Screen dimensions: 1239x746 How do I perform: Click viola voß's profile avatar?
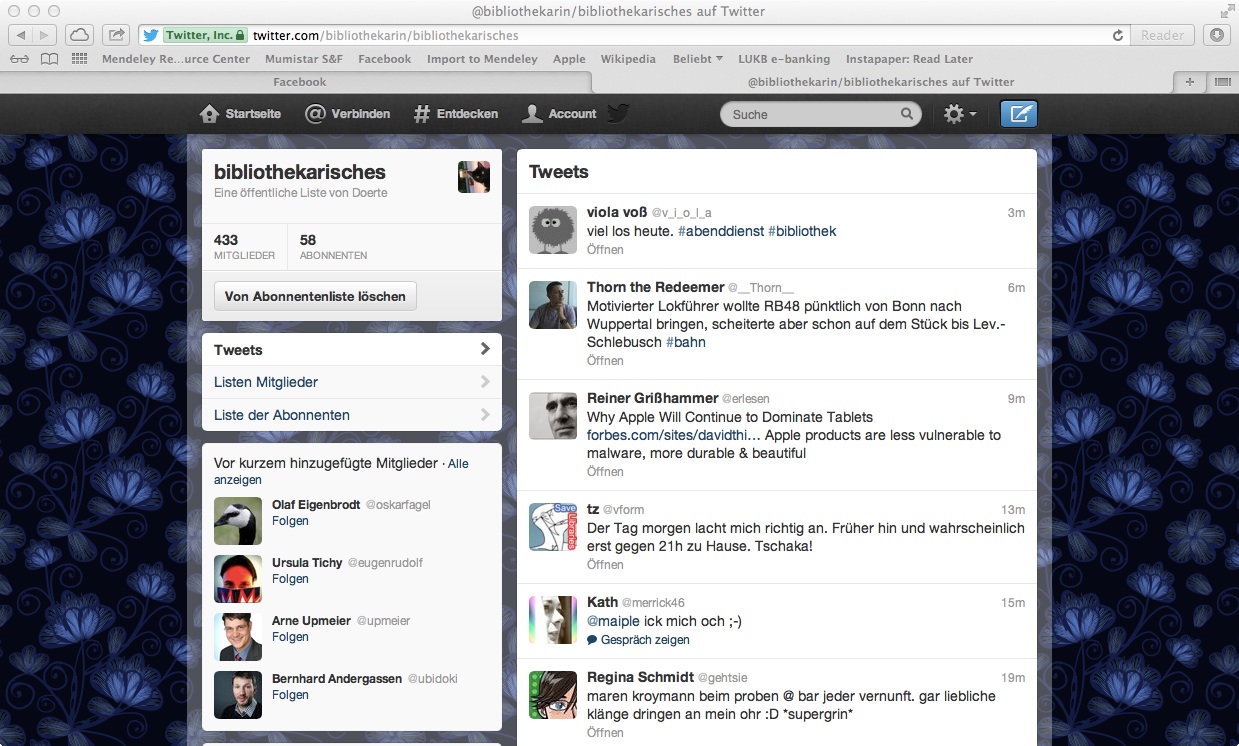553,230
